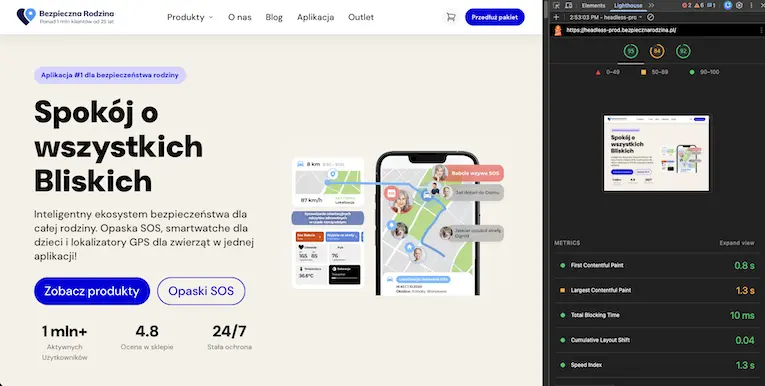Click the '10 ms' Total Blocking Time value
This screenshot has width=765, height=386.
(x=743, y=315)
